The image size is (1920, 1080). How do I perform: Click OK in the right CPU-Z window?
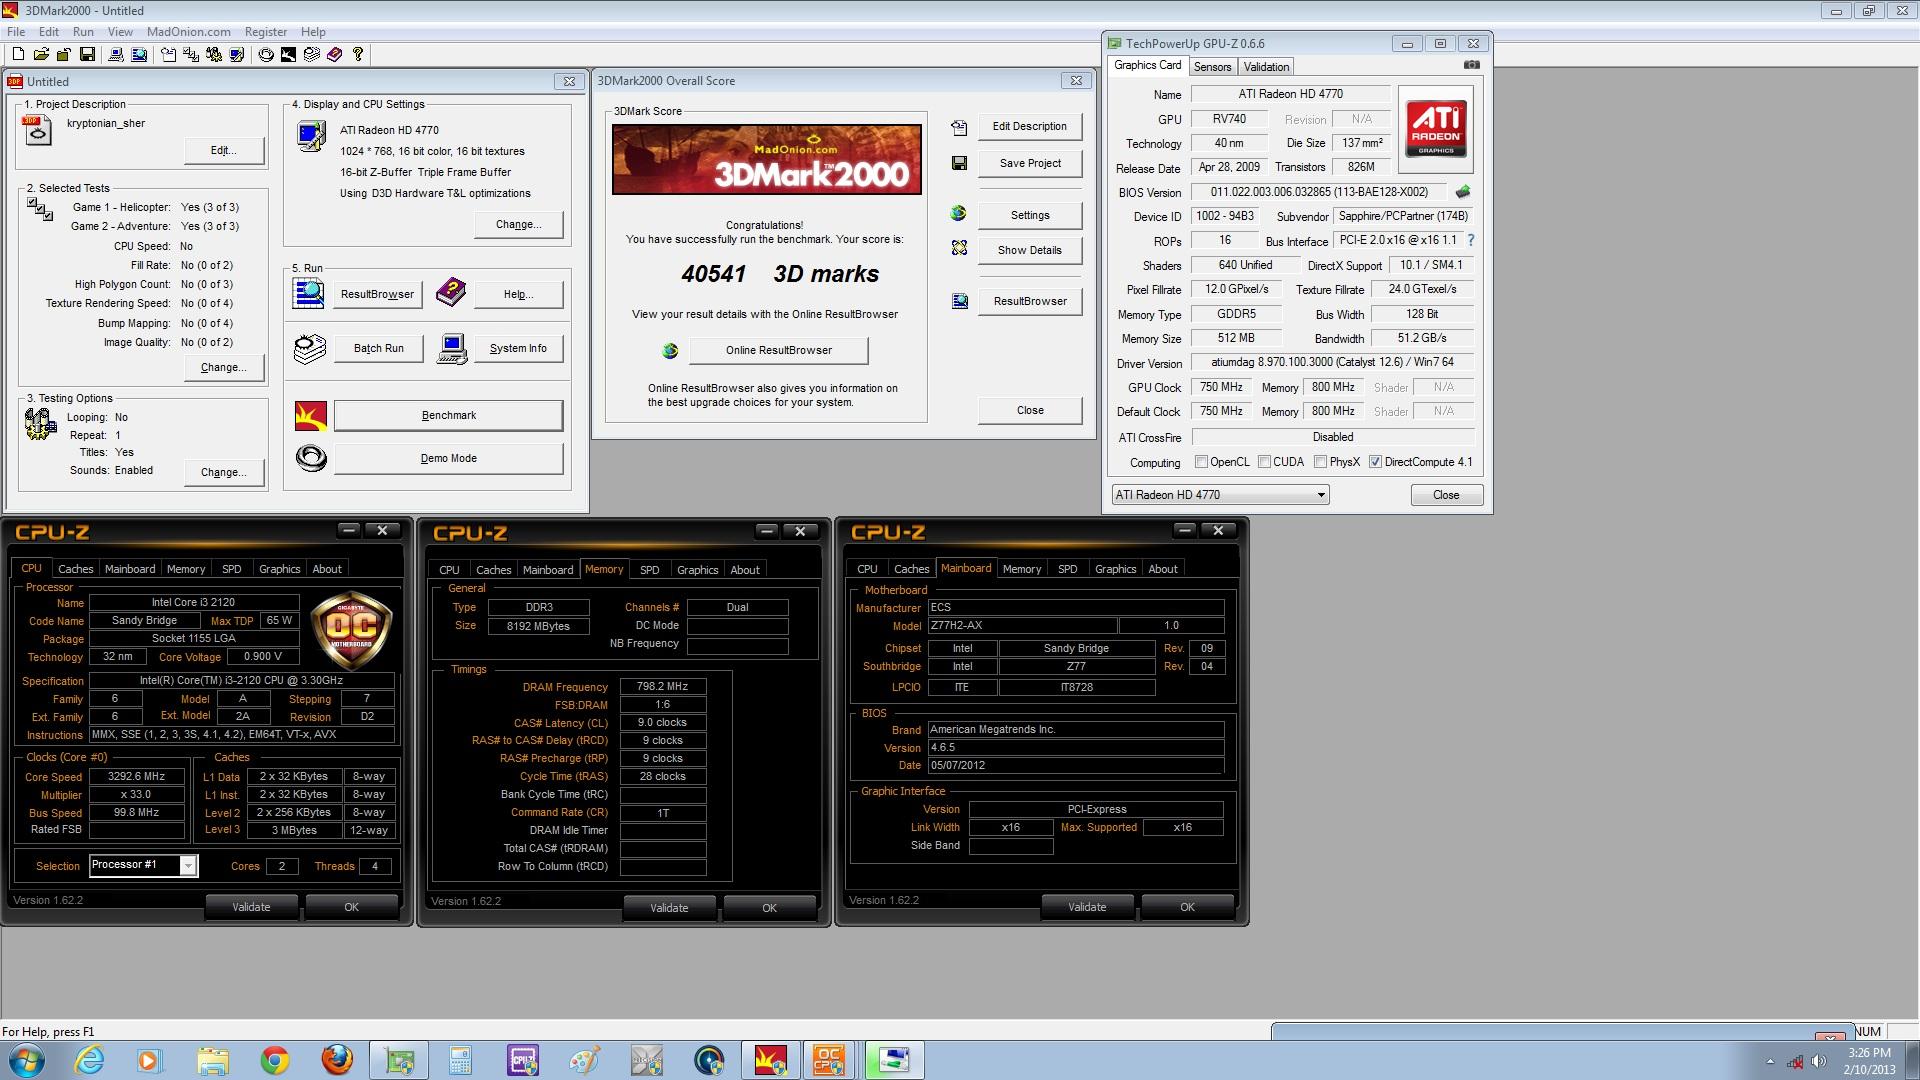click(x=1187, y=907)
